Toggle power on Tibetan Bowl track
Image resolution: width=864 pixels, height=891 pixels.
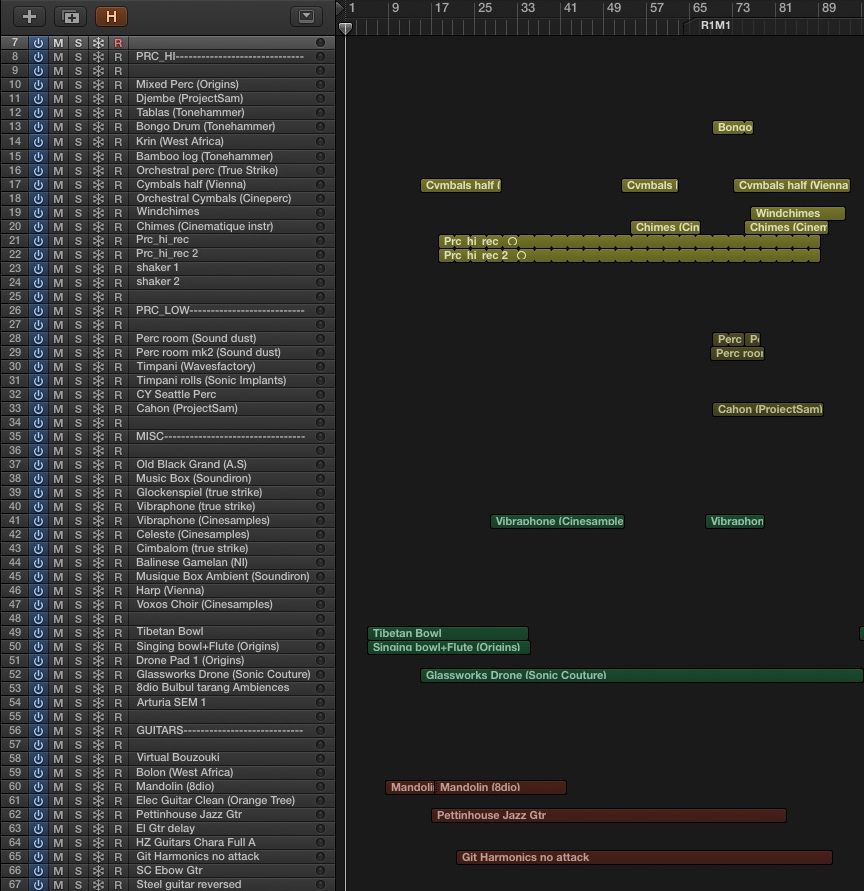click(38, 632)
